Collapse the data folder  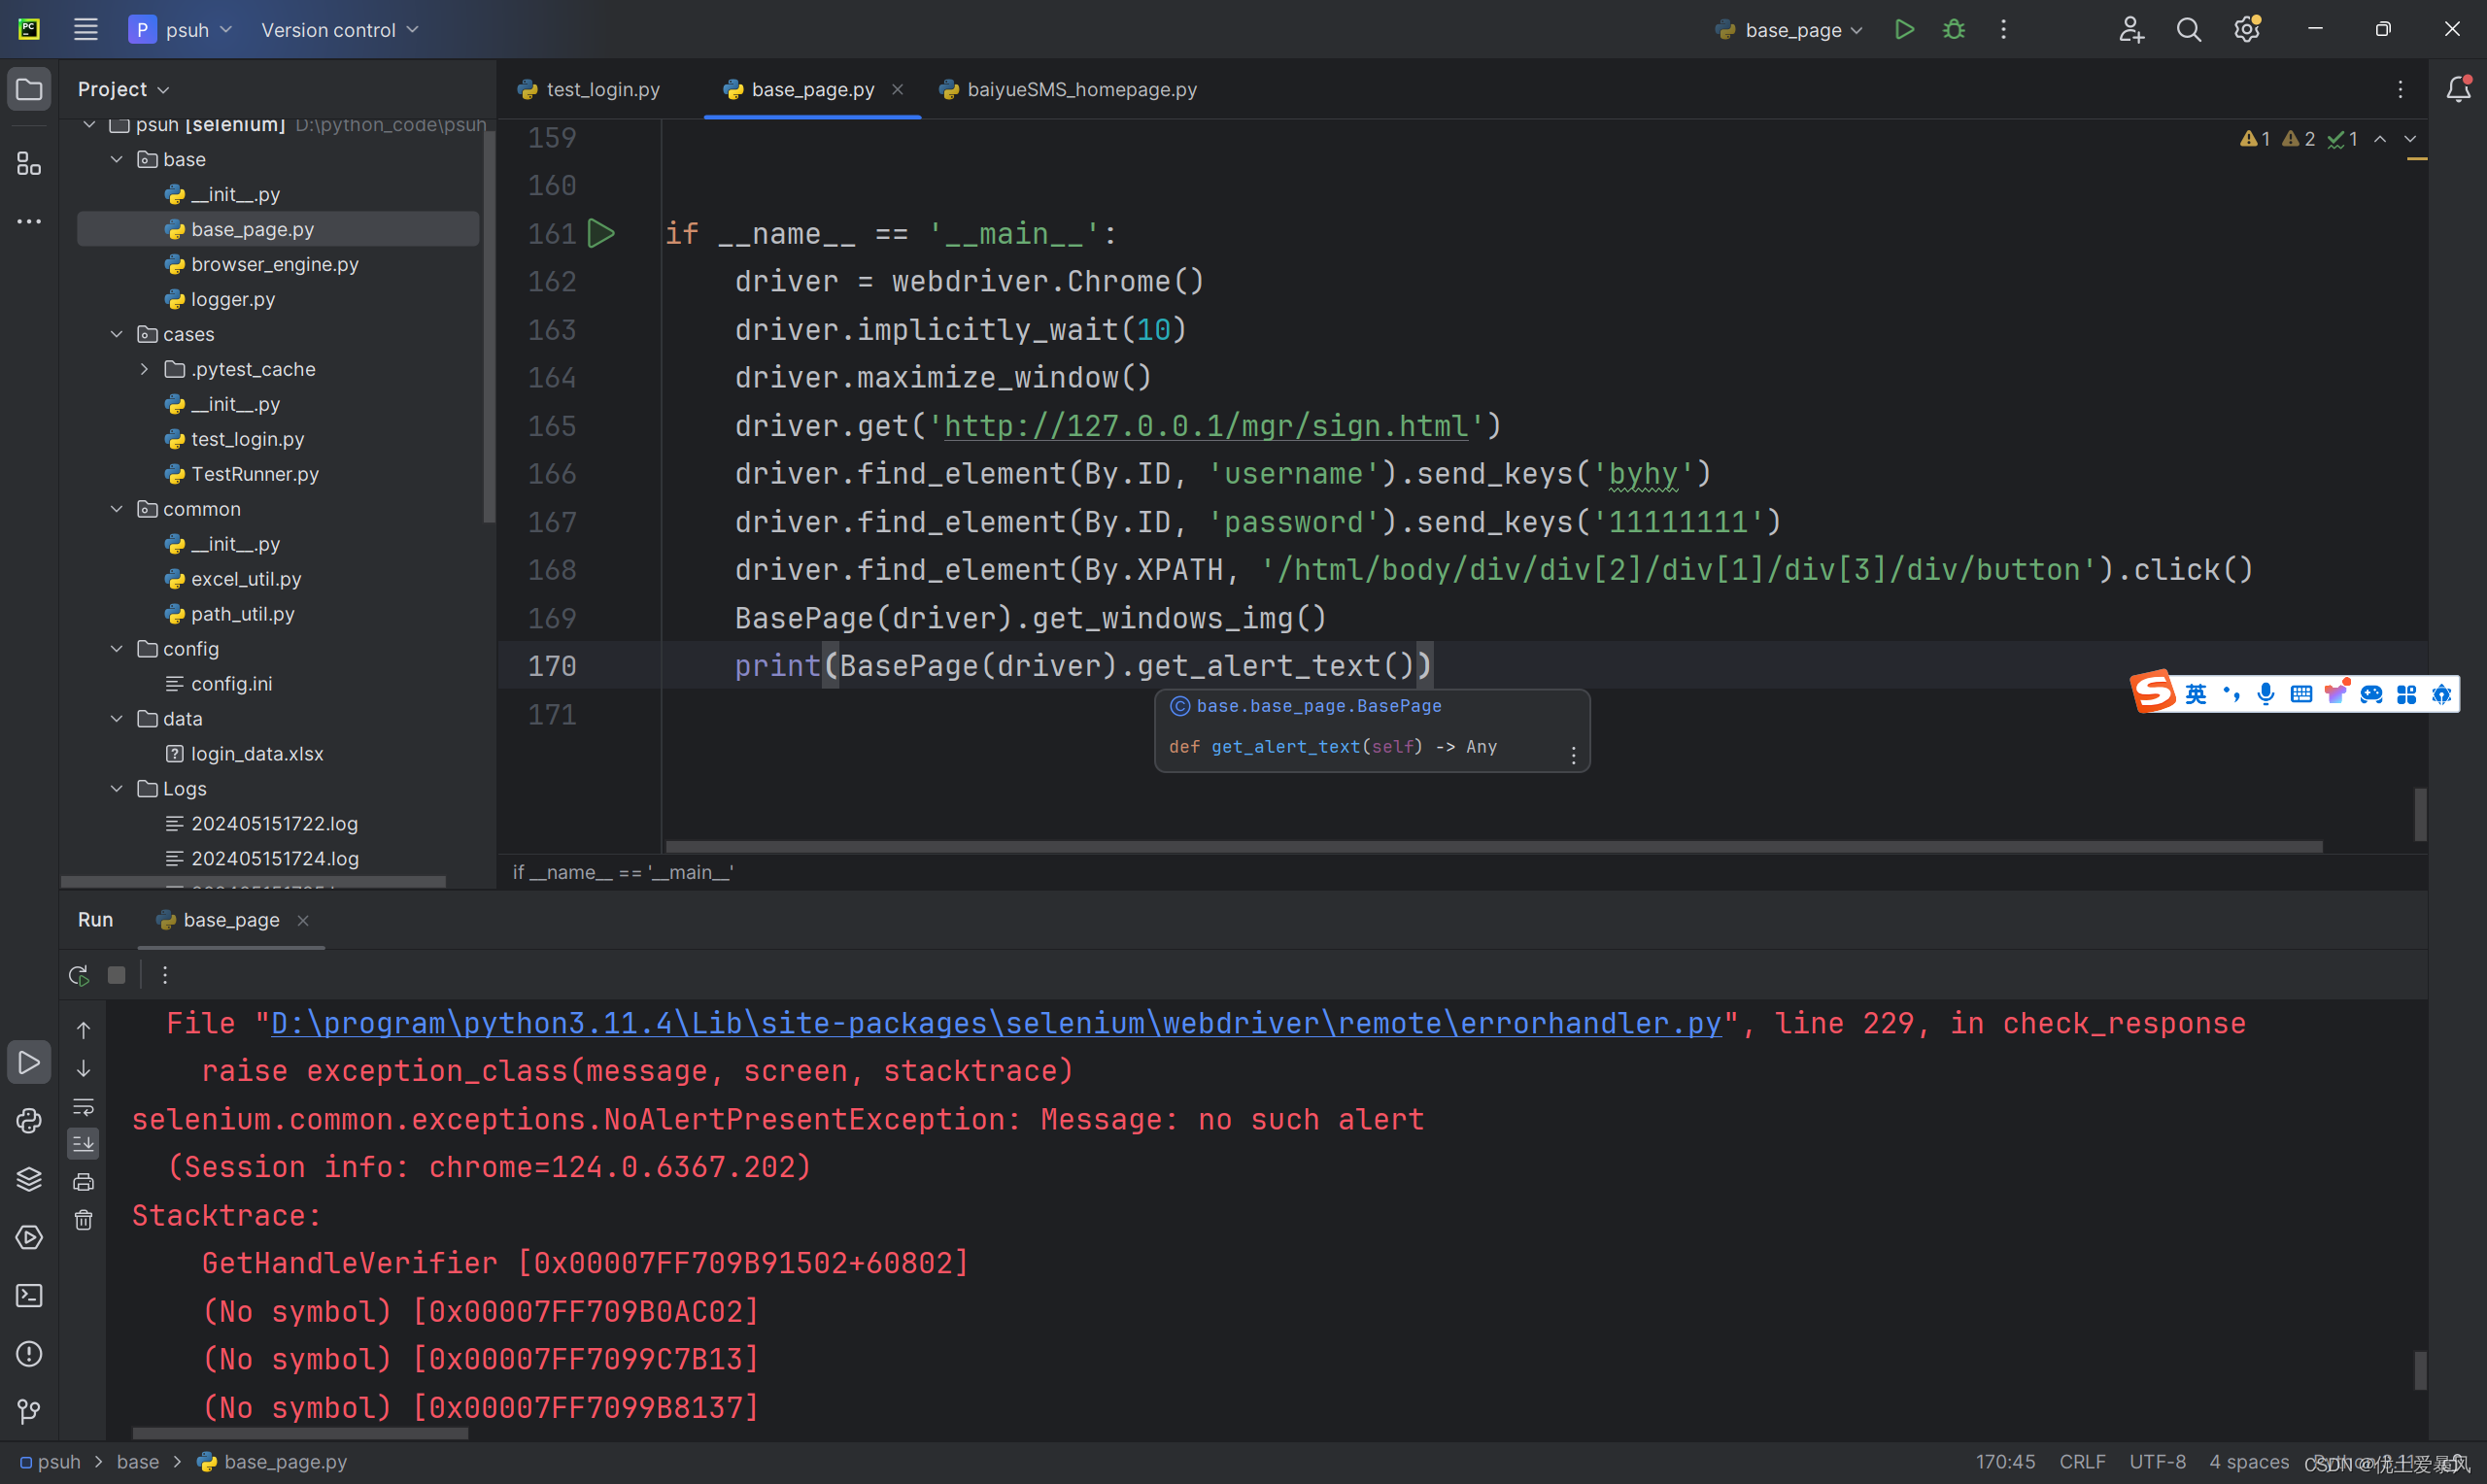[x=117, y=719]
